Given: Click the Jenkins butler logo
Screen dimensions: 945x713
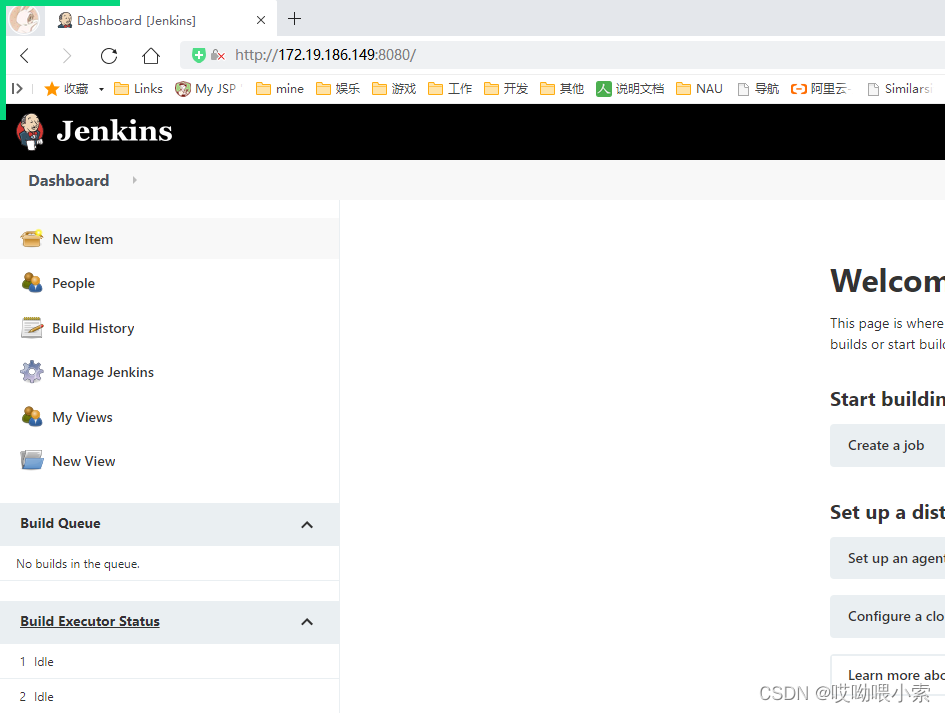Looking at the screenshot, I should pyautogui.click(x=30, y=131).
